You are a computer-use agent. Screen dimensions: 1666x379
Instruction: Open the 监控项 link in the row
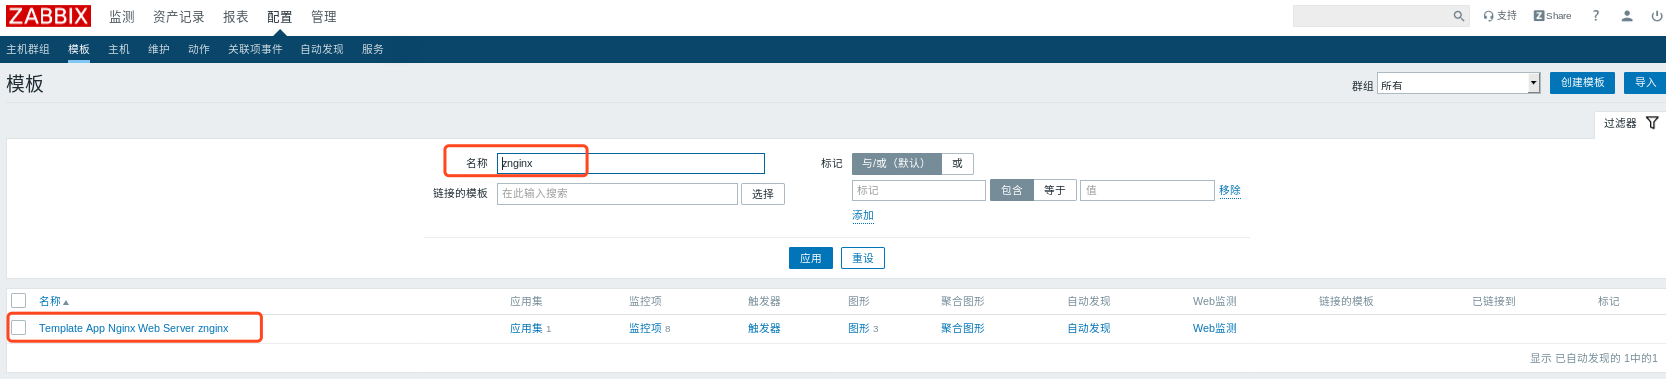point(645,328)
